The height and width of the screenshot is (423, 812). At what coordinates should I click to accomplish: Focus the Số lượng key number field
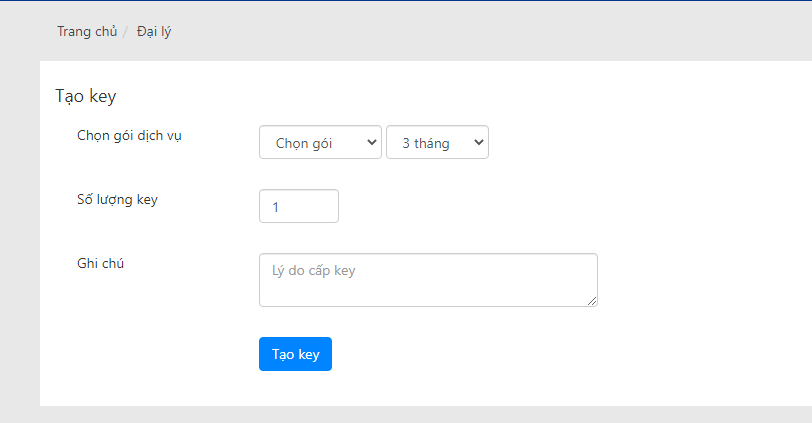click(x=299, y=206)
